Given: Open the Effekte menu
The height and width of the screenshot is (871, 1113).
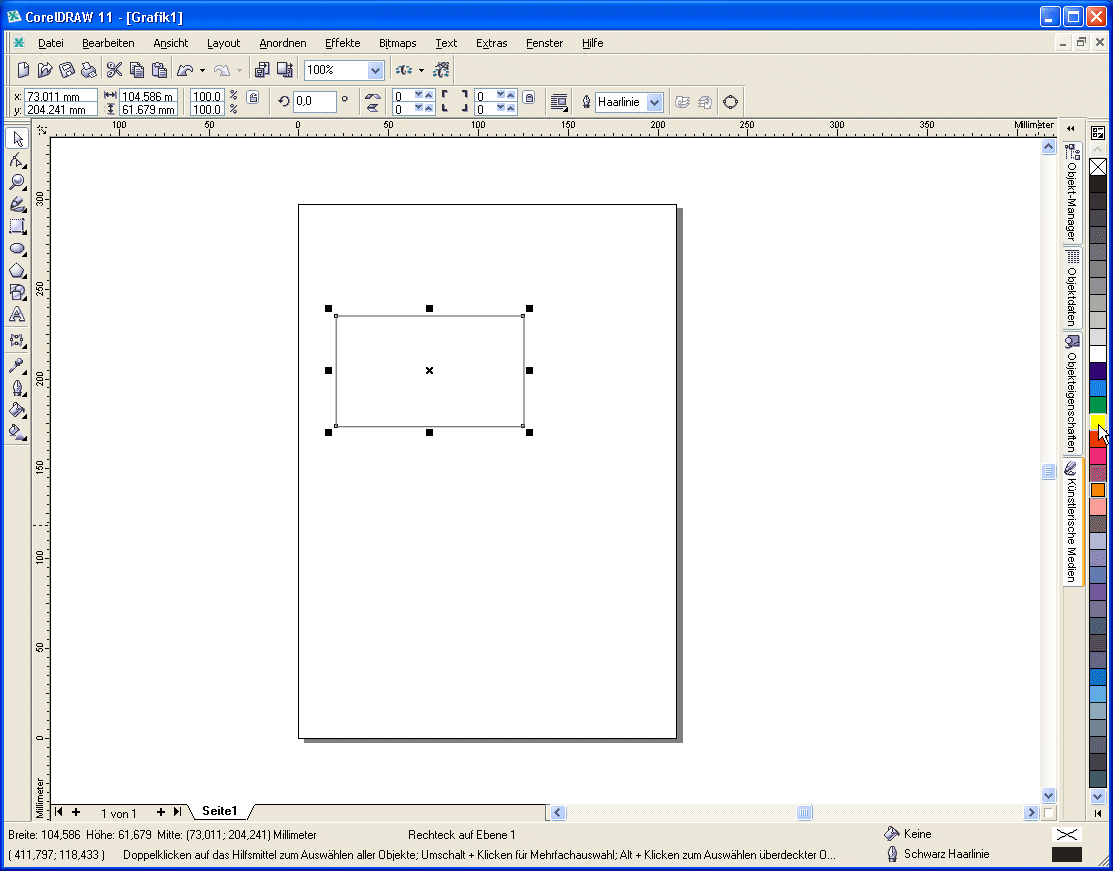Looking at the screenshot, I should click(342, 43).
